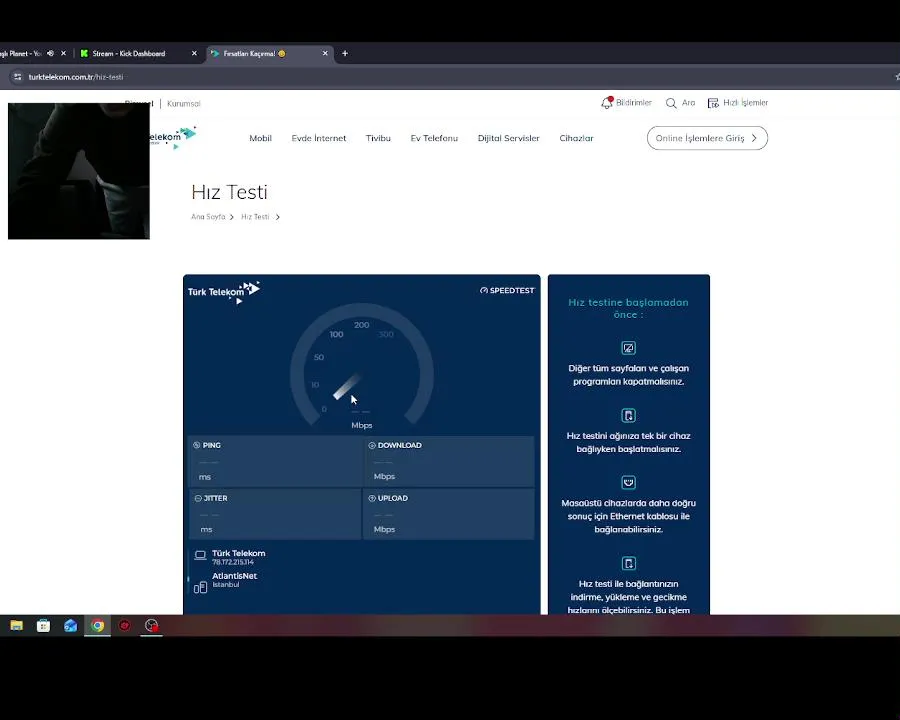900x720 pixels.
Task: Click the Kurumsal link
Action: point(184,104)
